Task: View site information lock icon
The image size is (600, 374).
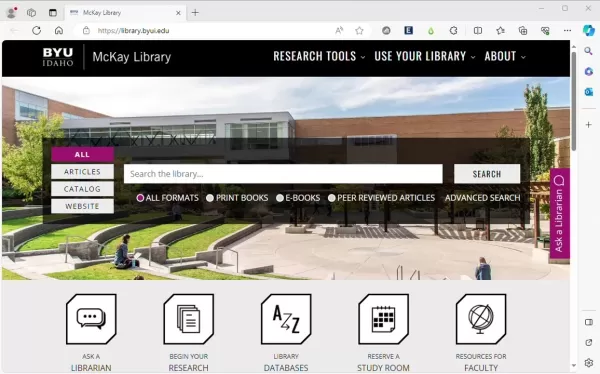Action: tap(86, 31)
